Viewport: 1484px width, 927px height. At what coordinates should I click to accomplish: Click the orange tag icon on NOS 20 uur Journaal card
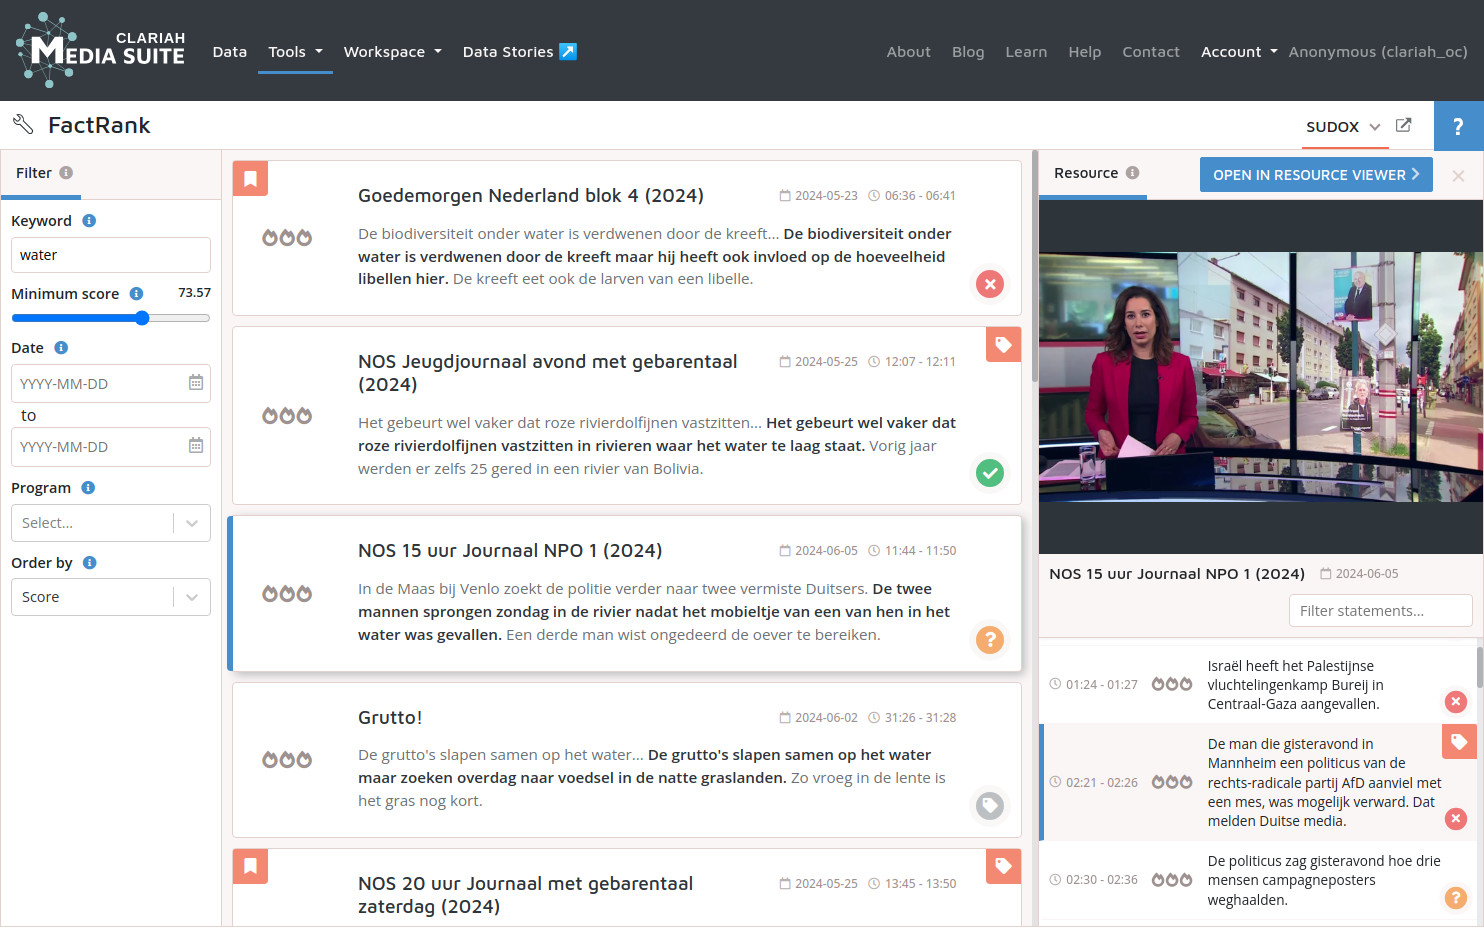(1003, 866)
